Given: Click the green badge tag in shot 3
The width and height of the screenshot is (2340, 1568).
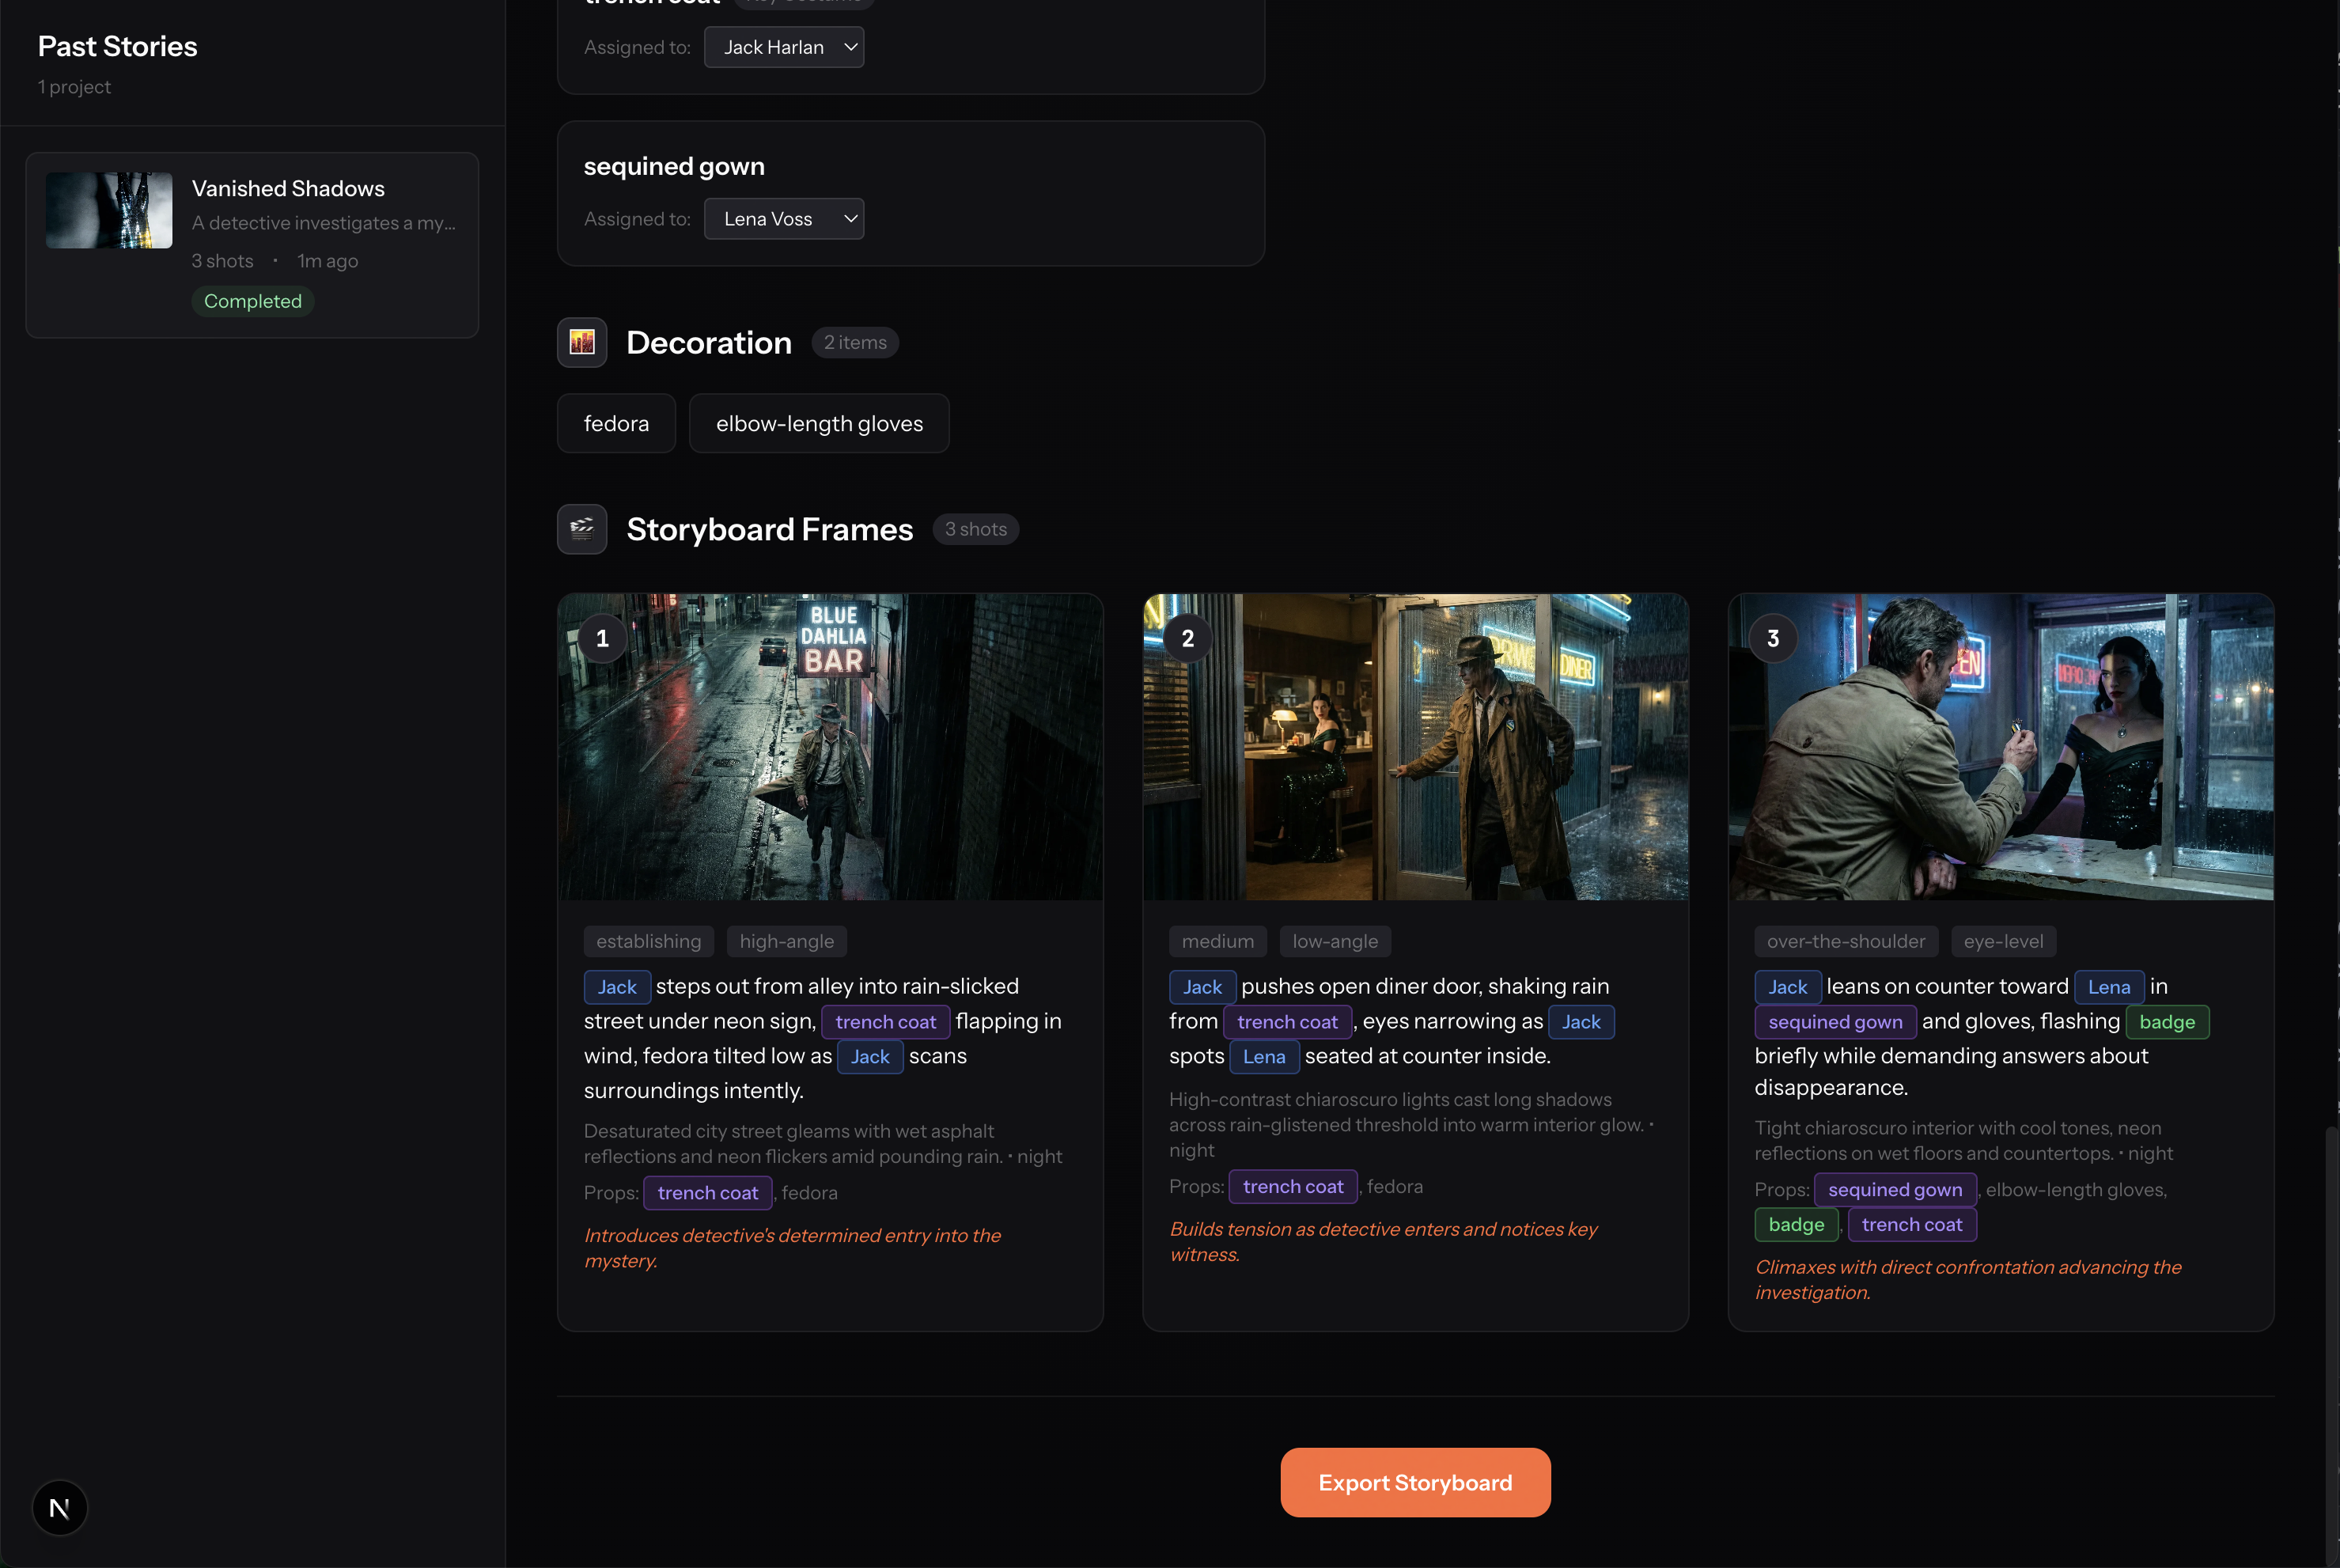Looking at the screenshot, I should click(2167, 1022).
